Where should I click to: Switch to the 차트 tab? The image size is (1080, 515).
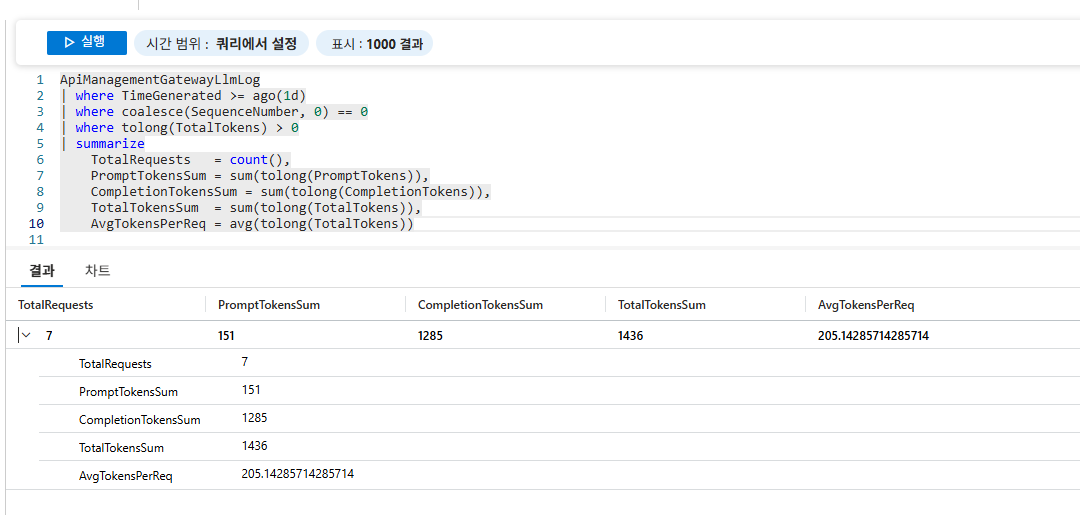point(98,271)
